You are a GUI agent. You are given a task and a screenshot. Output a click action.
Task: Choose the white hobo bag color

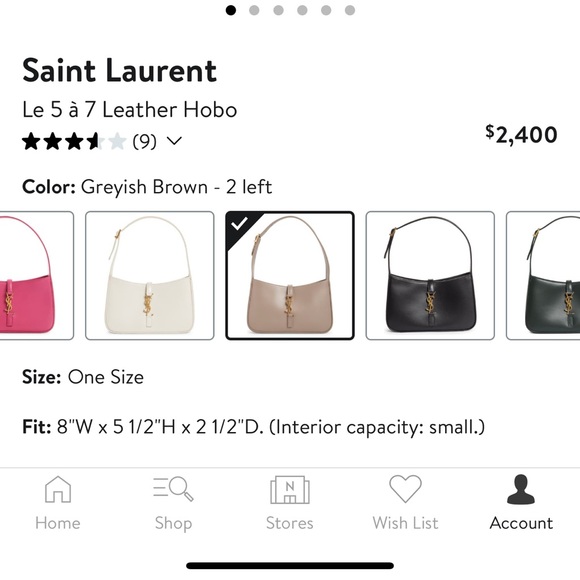[x=149, y=276]
